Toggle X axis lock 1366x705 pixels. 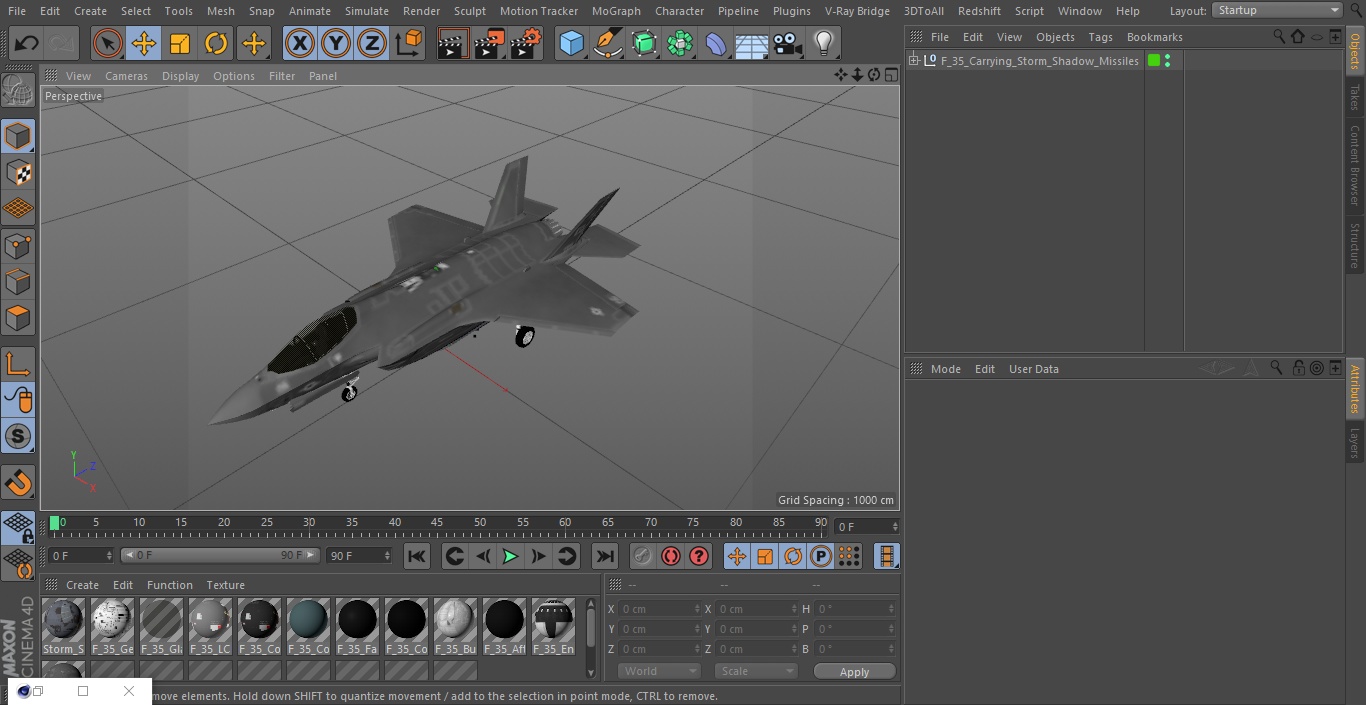[299, 43]
